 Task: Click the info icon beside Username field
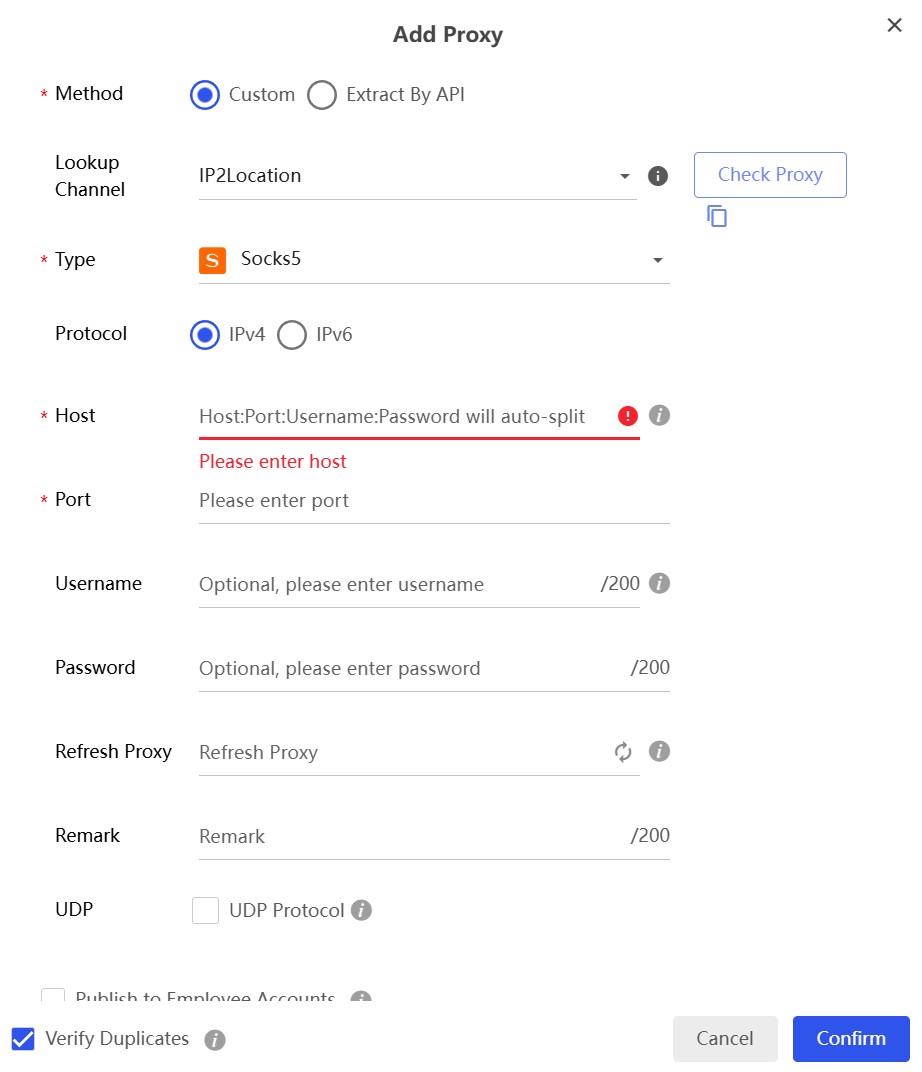(x=659, y=583)
